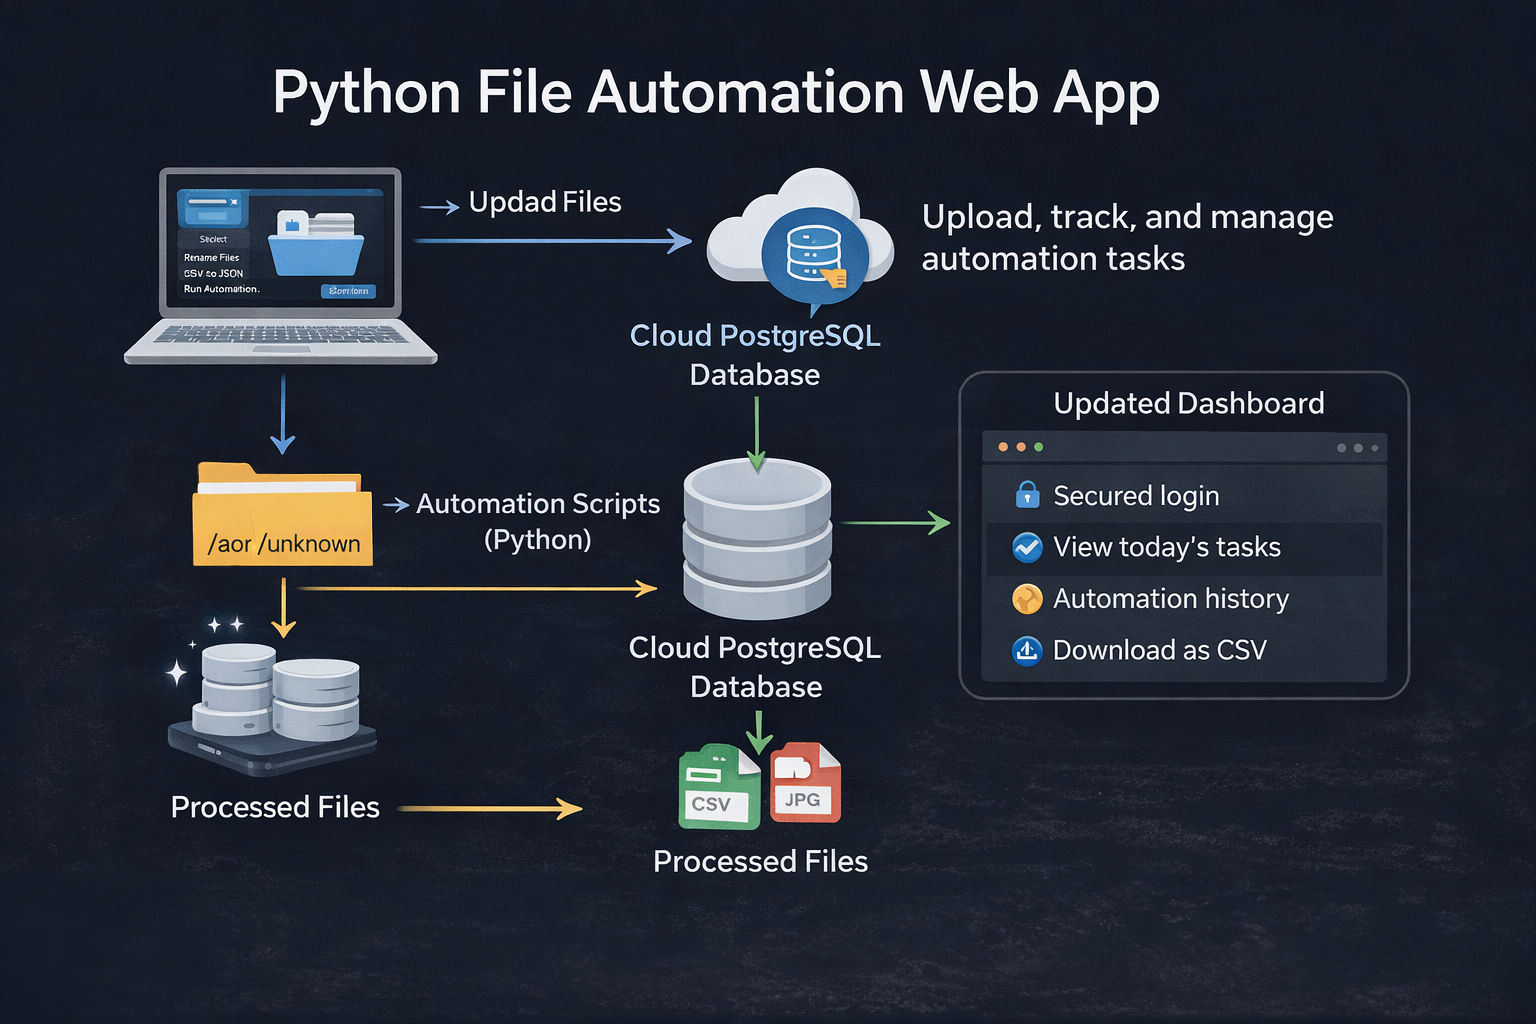Viewport: 1536px width, 1024px height.
Task: Click the green dot color swatch
Action: [x=1036, y=447]
